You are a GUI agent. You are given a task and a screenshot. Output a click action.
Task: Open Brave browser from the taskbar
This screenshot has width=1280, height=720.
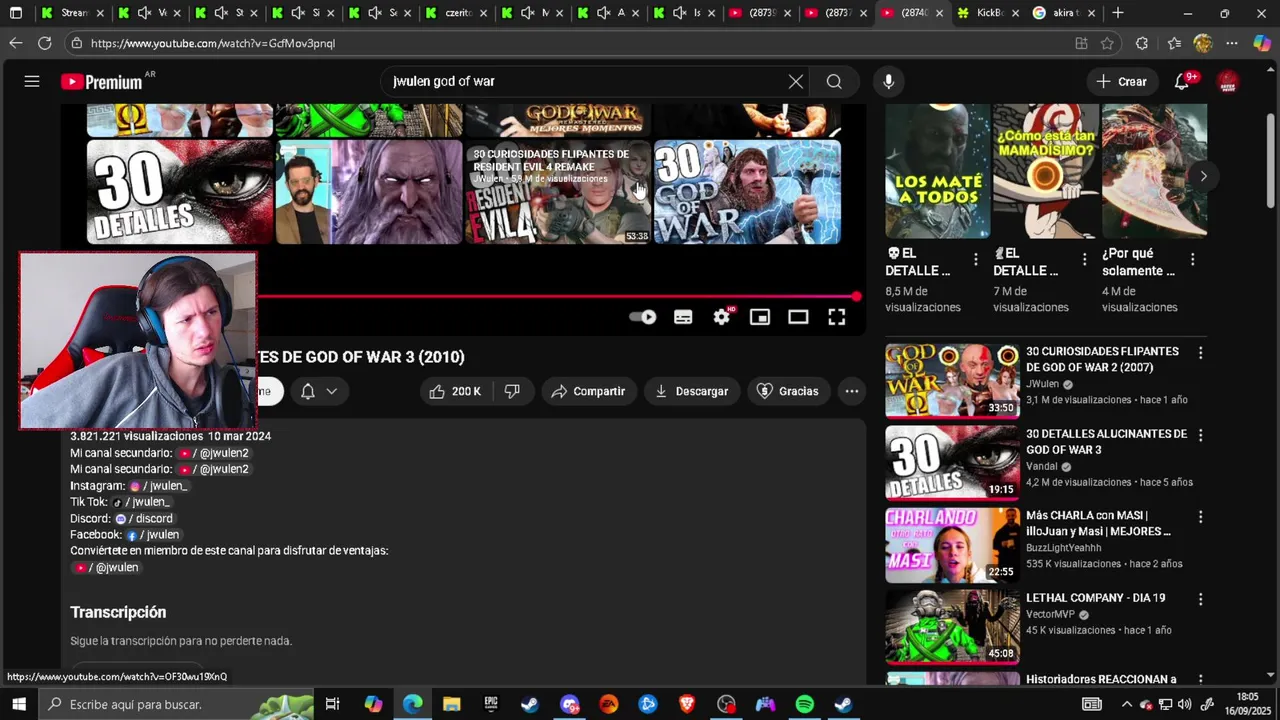click(x=687, y=704)
